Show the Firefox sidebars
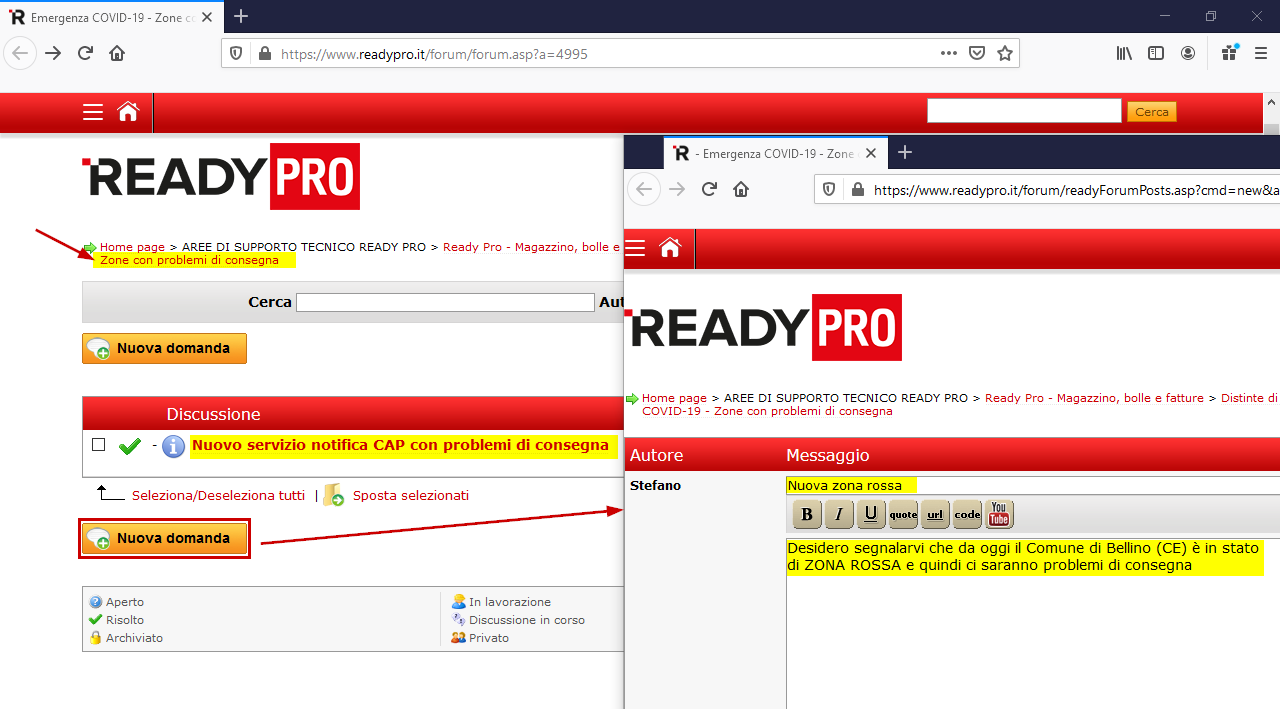Screen dimensions: 1280x709 point(1156,53)
